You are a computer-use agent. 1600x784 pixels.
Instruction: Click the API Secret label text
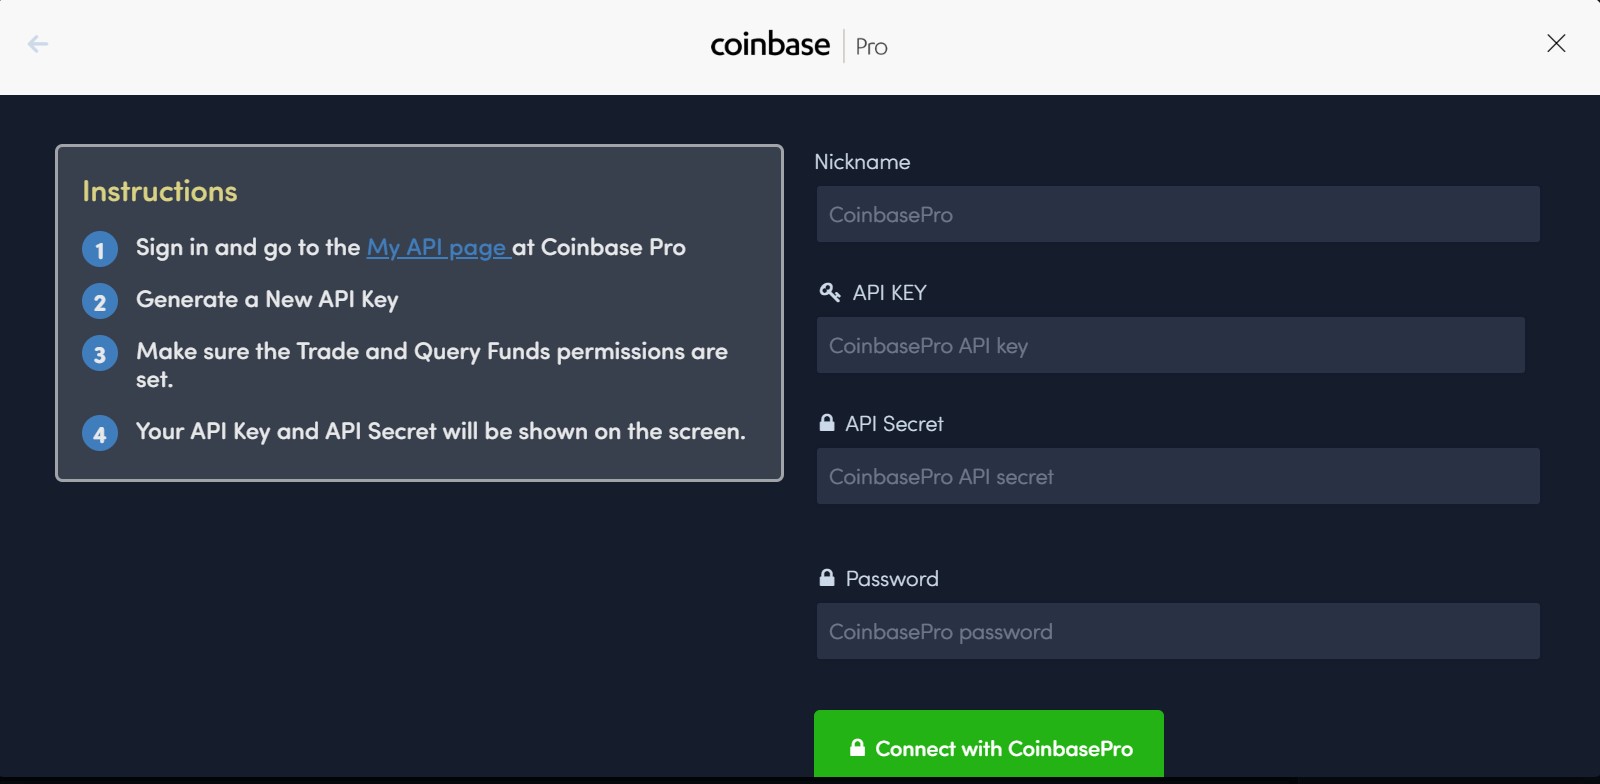click(x=894, y=424)
